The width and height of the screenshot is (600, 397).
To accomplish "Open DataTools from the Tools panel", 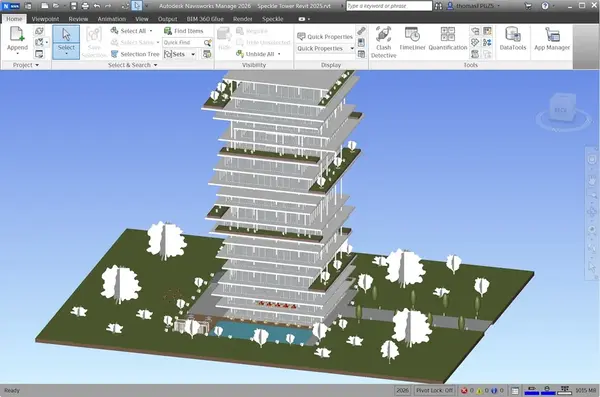I will pyautogui.click(x=513, y=39).
